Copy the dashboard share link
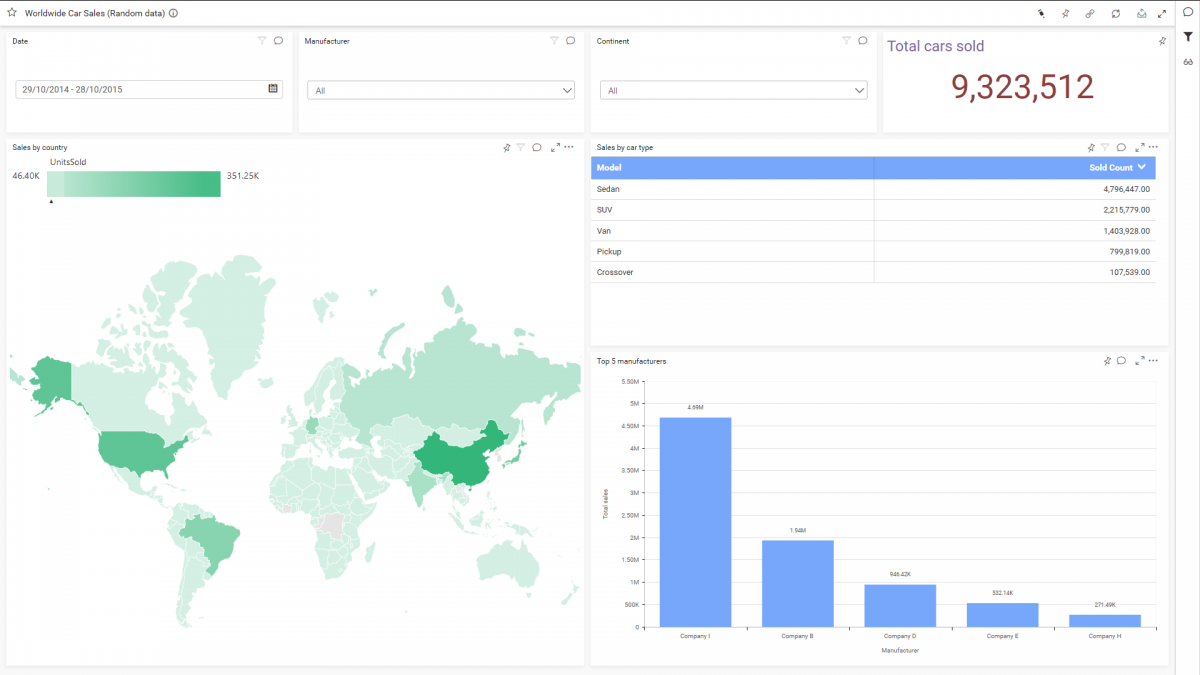Viewport: 1200px width, 675px height. [1090, 13]
